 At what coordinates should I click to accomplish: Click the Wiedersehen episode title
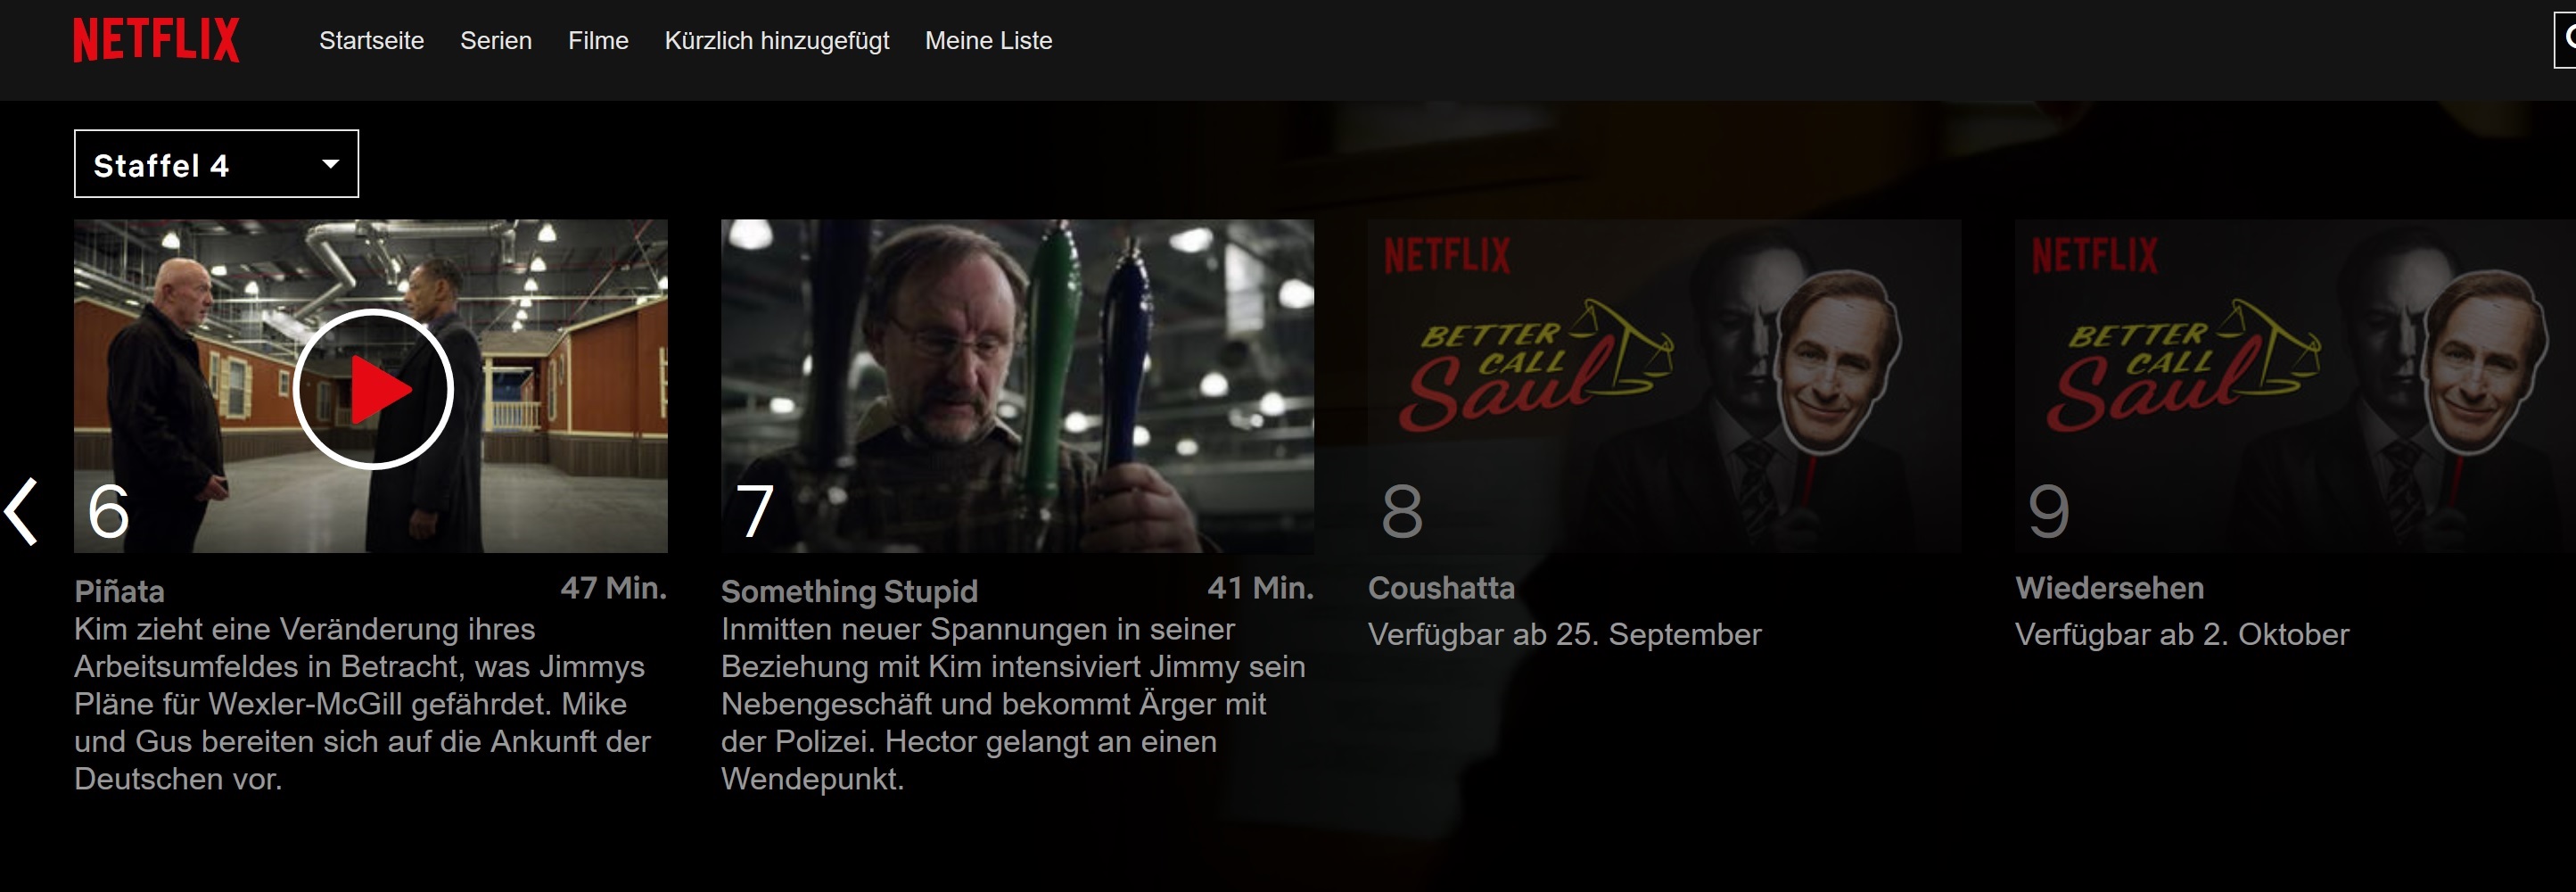[2109, 588]
